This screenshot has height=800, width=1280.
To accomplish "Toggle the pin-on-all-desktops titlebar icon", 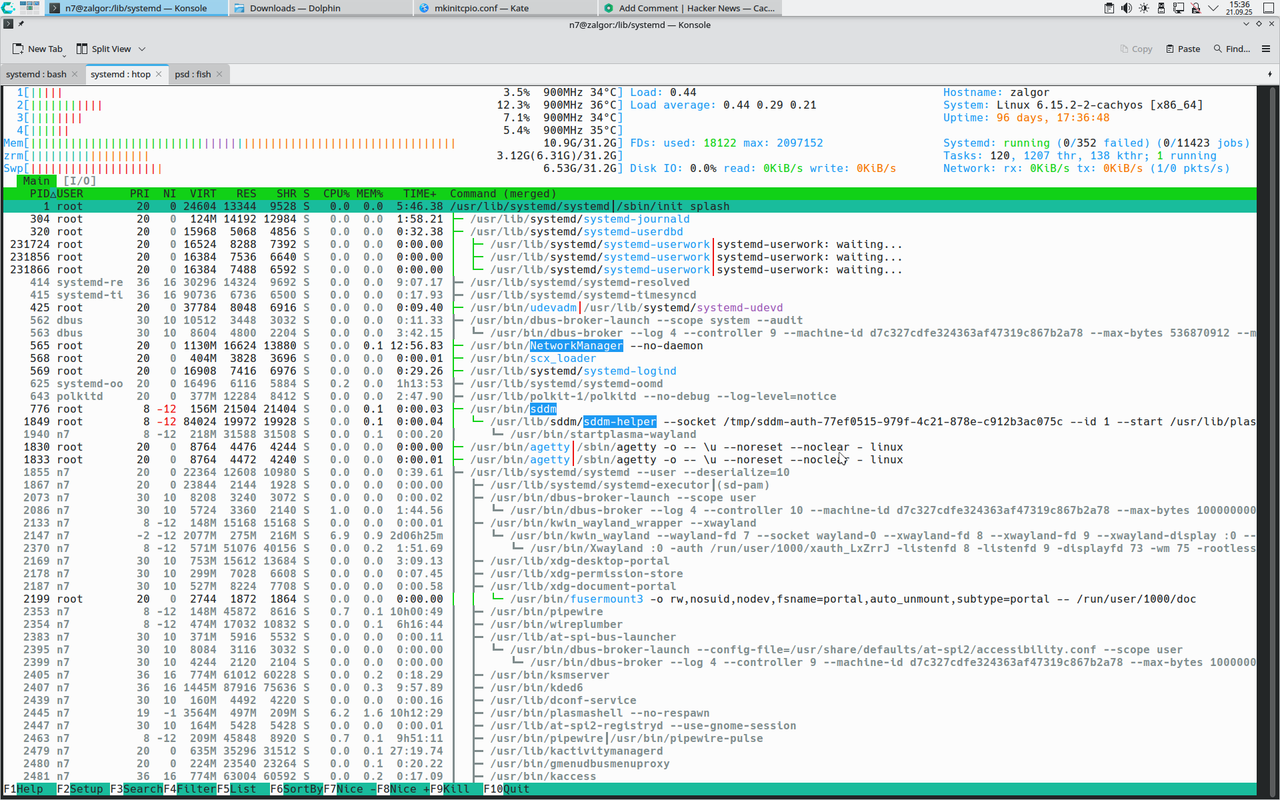I will [x=21, y=23].
